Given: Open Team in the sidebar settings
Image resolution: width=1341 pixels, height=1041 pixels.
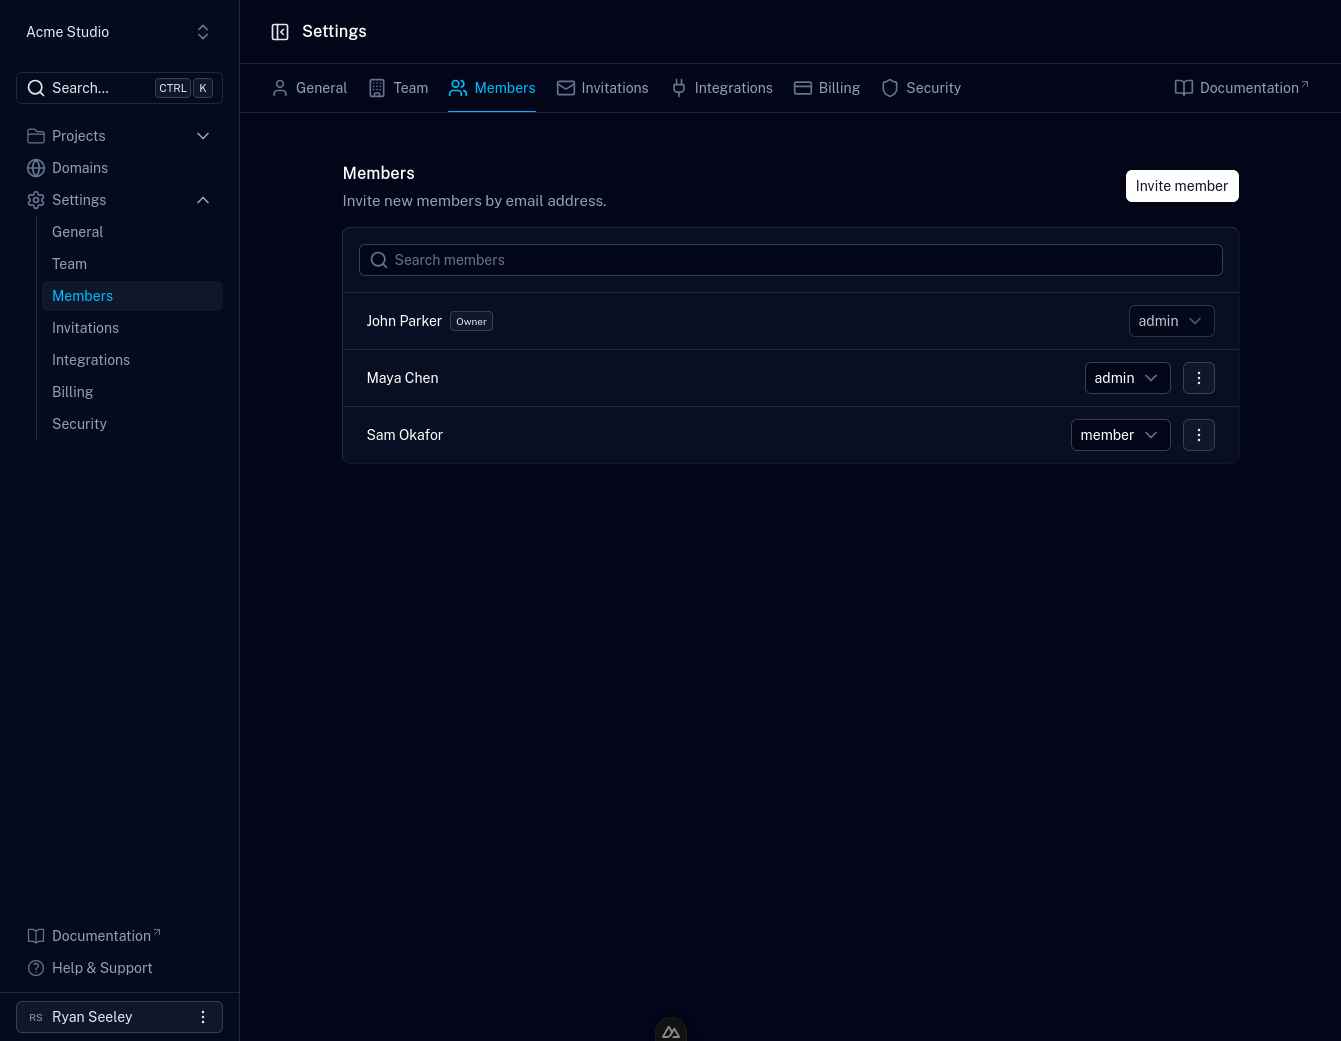Looking at the screenshot, I should [x=132, y=264].
